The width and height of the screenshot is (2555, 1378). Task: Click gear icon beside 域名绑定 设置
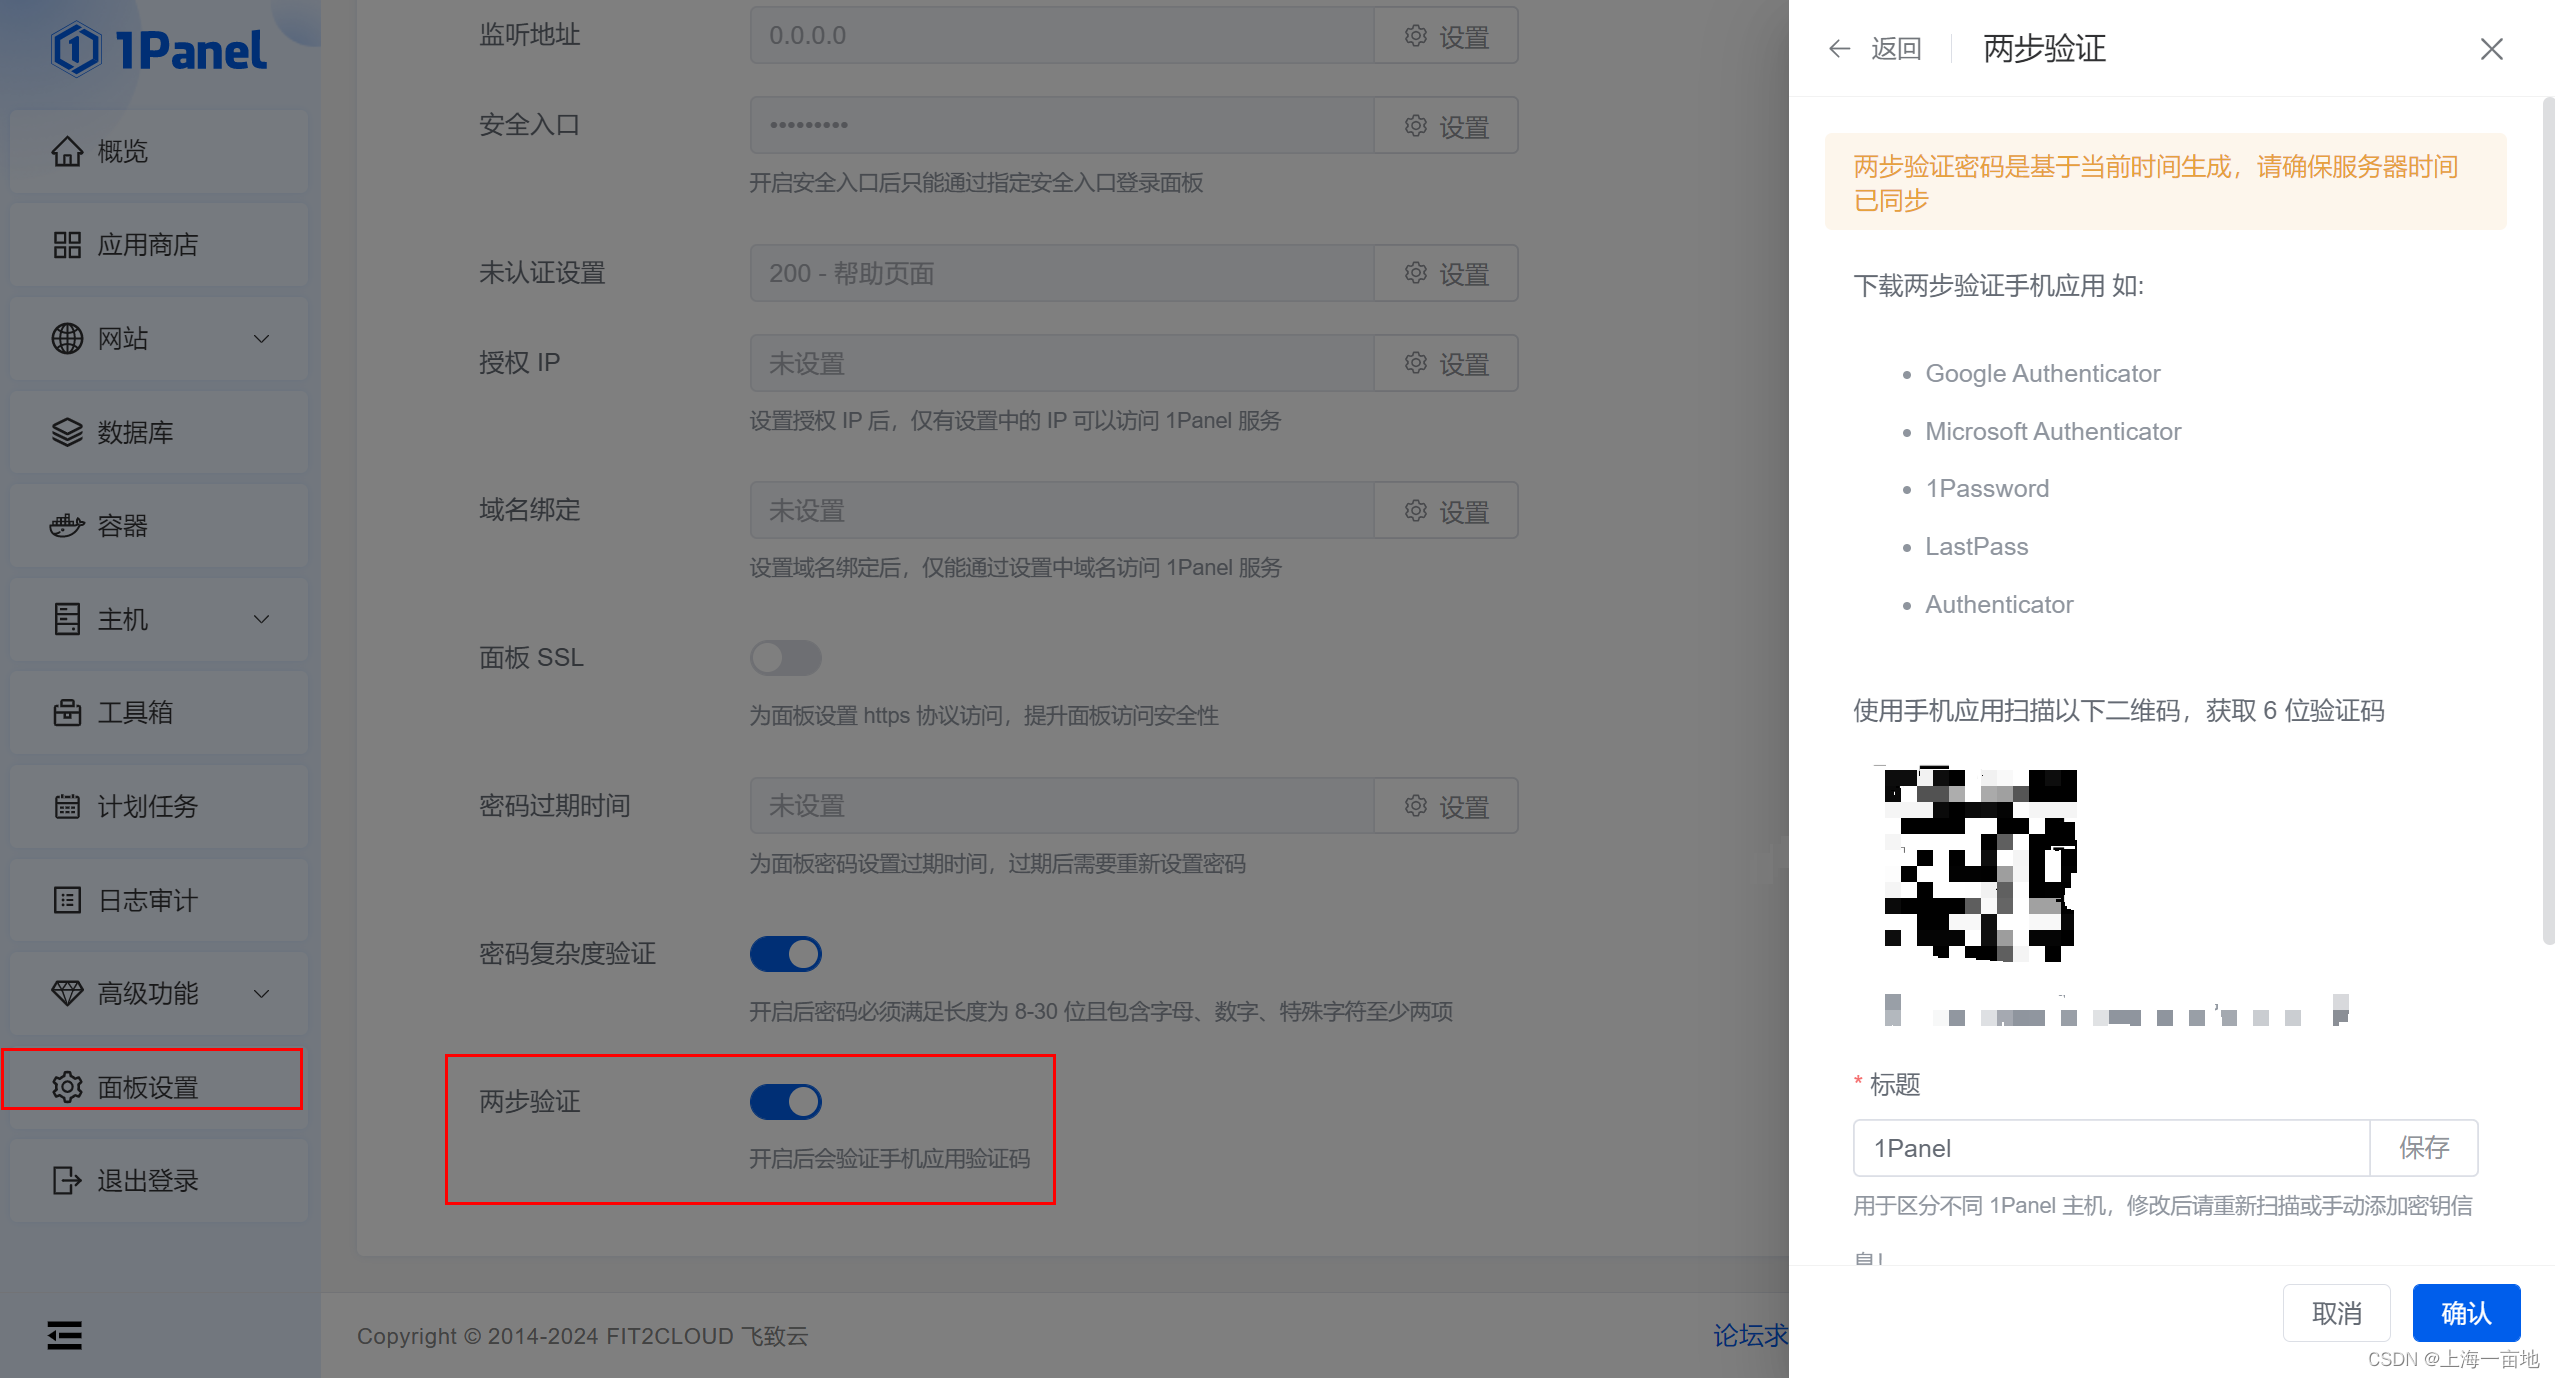[x=1415, y=511]
